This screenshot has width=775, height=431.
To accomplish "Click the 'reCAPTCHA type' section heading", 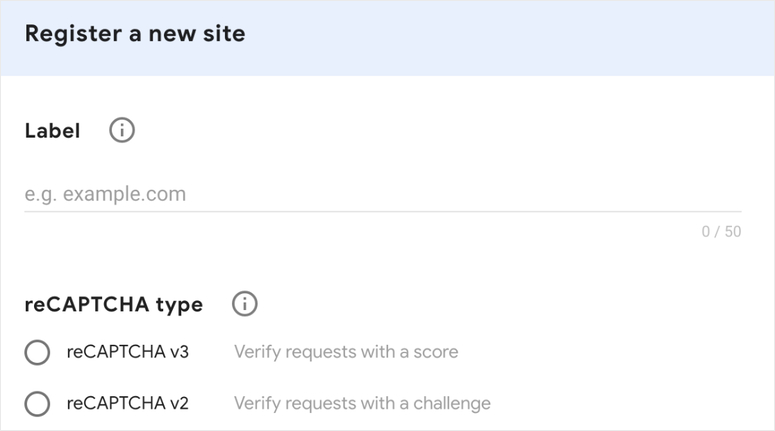I will point(114,304).
